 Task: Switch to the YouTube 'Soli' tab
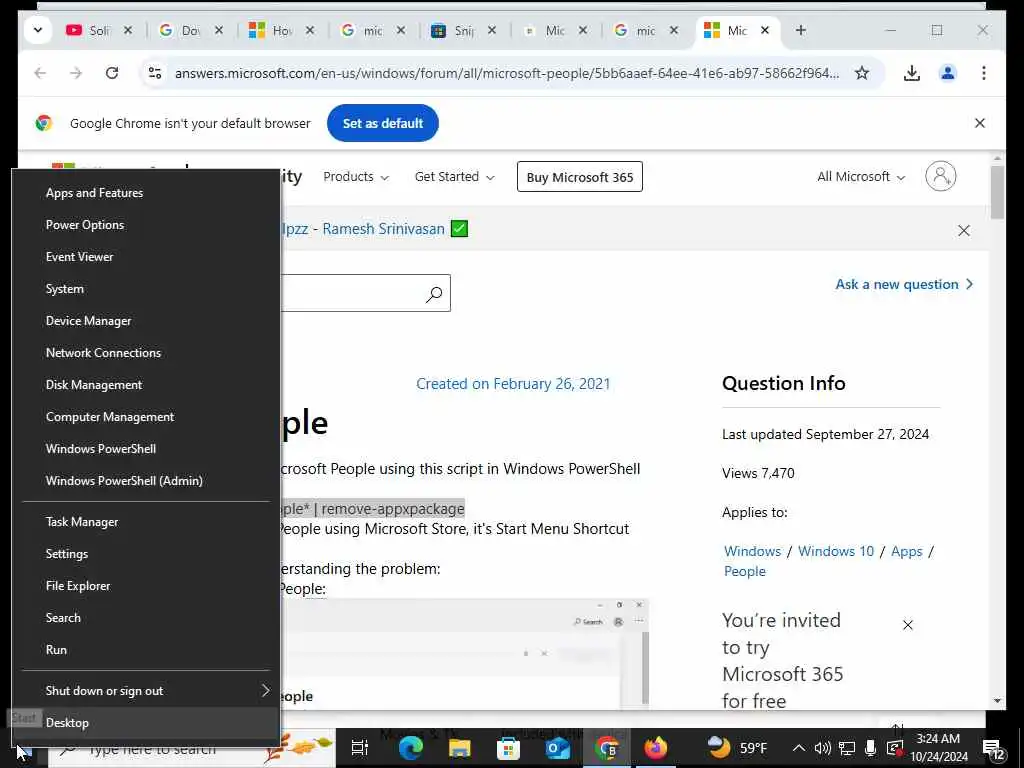point(100,30)
